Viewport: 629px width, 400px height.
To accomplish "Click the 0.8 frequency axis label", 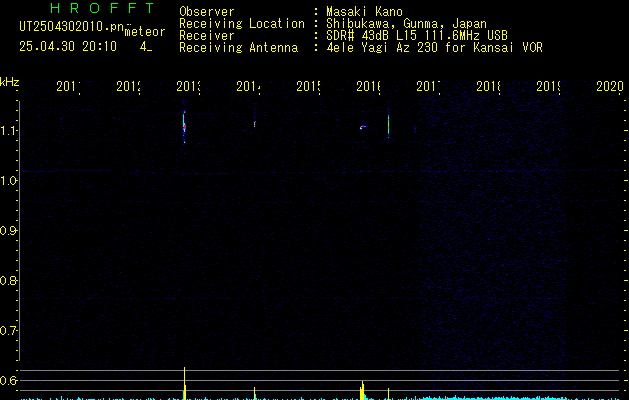I will [x=8, y=280].
